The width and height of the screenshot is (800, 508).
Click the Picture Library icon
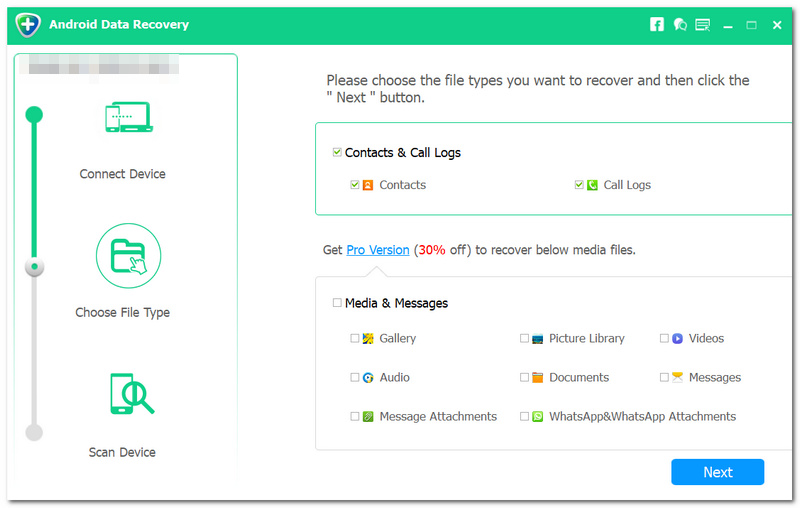coord(537,339)
